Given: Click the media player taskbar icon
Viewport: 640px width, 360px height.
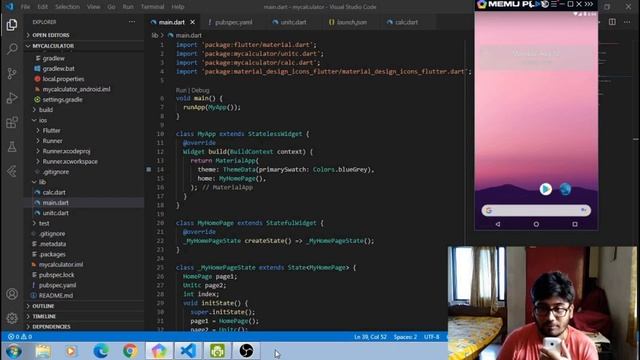Looking at the screenshot, I should click(x=71, y=351).
